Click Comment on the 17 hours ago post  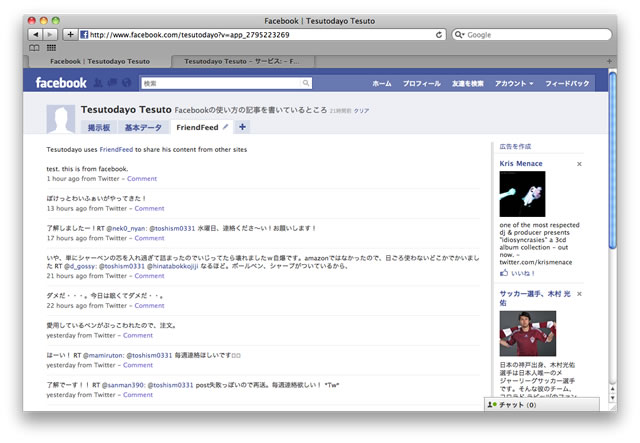pyautogui.click(x=149, y=238)
